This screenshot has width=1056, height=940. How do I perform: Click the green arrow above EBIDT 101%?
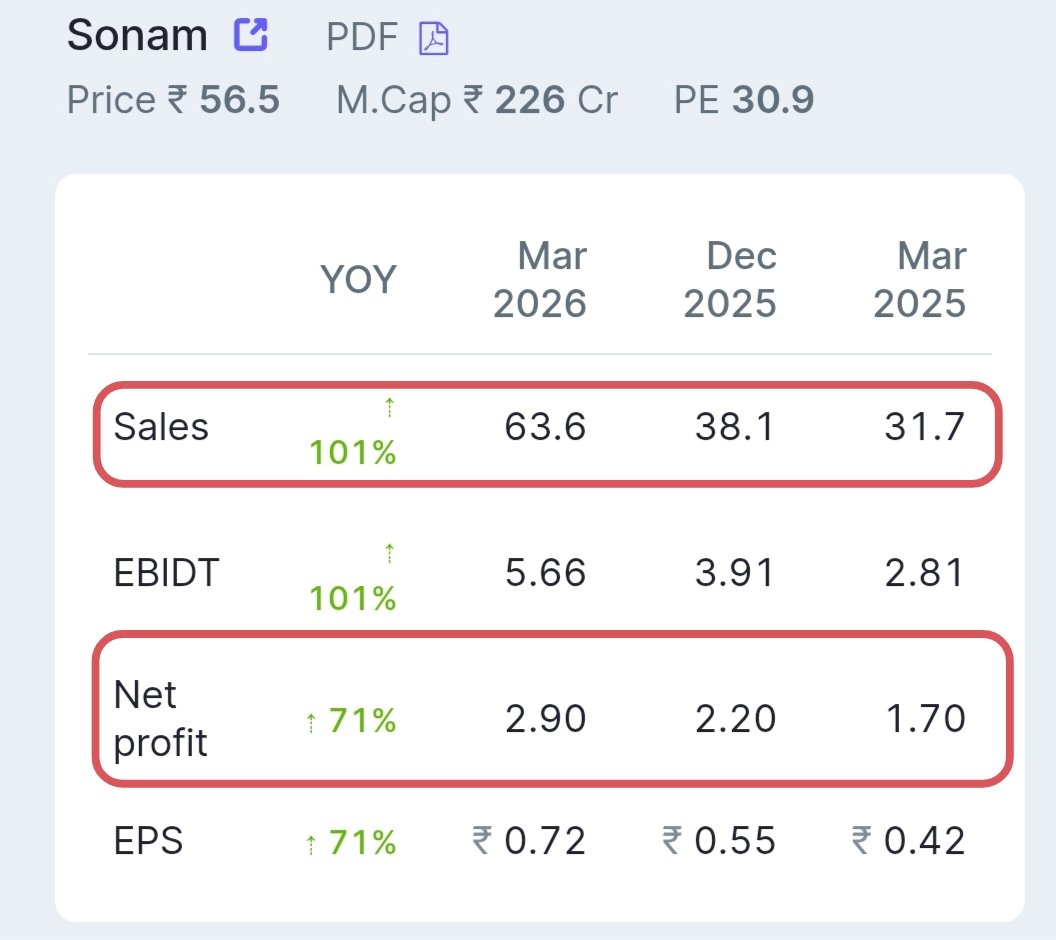coord(389,553)
